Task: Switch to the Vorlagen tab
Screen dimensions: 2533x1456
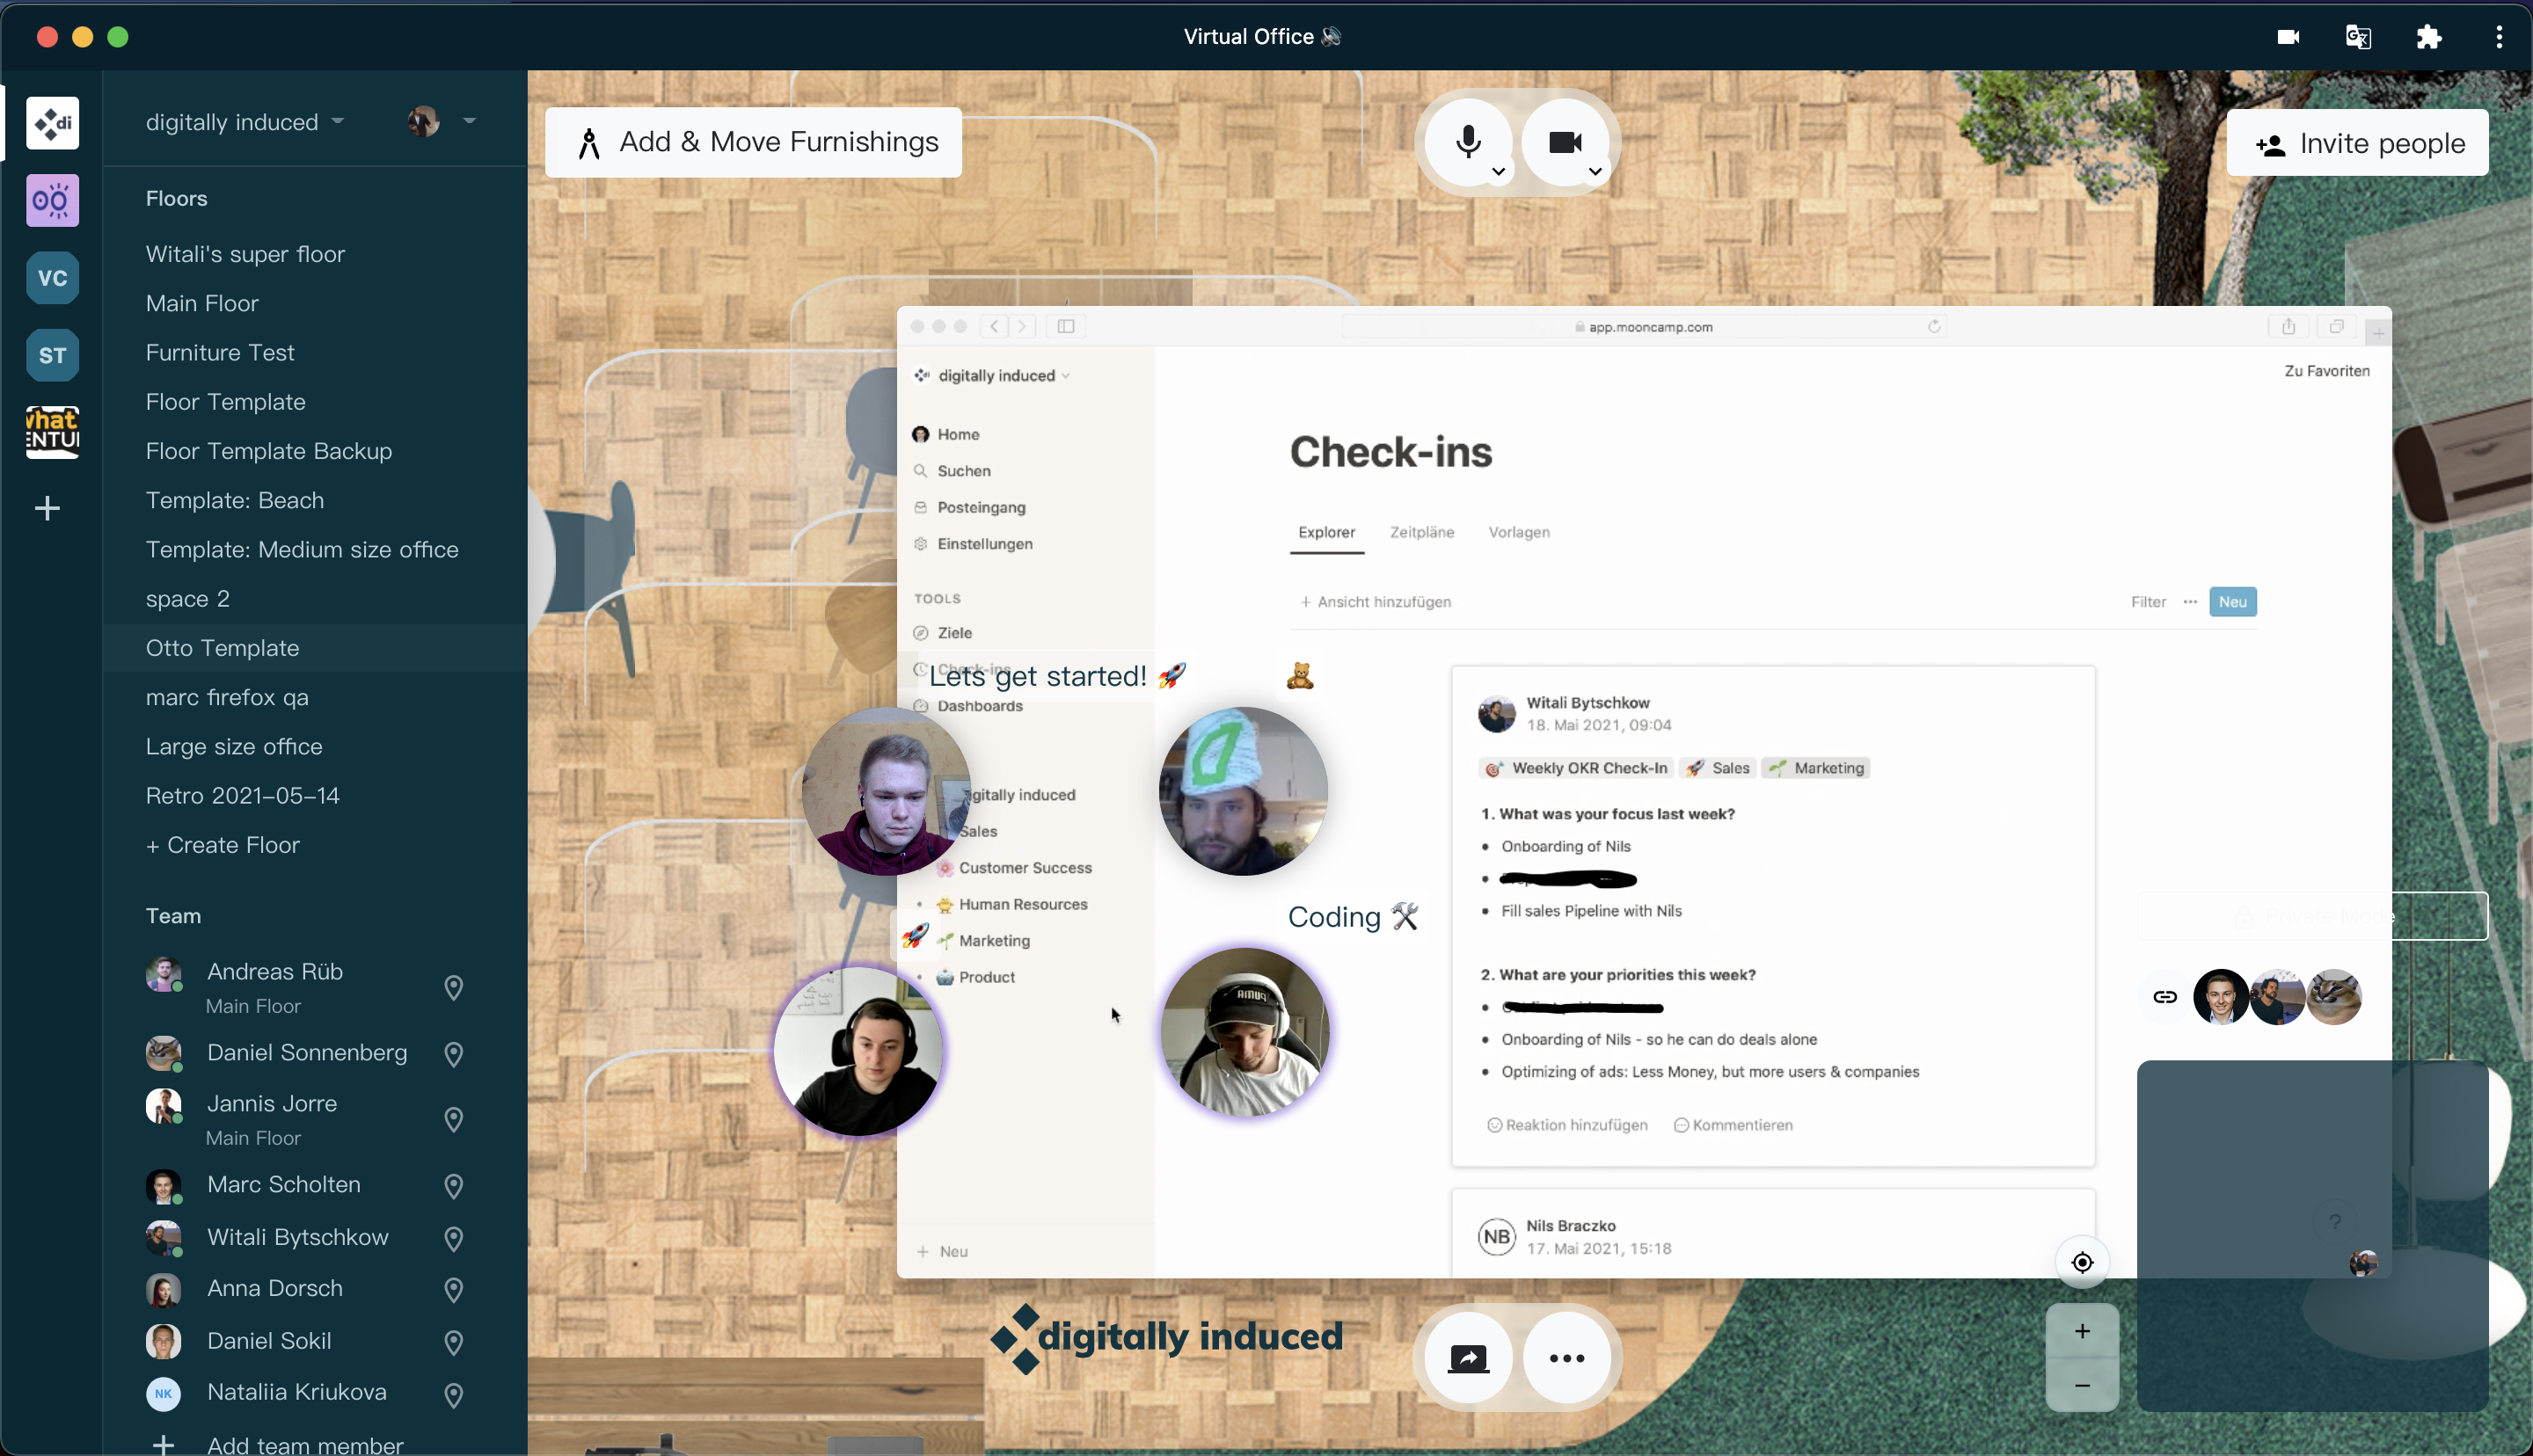Action: point(1518,532)
